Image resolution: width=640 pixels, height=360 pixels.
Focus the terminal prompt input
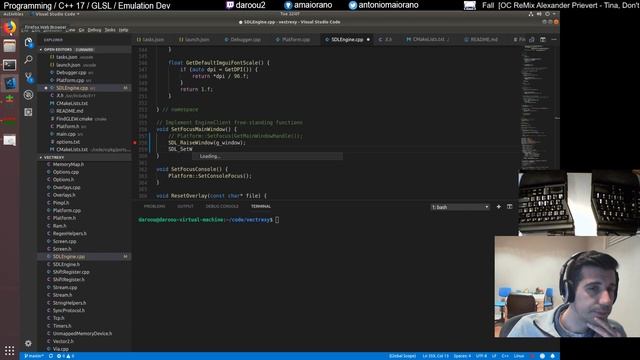277,220
